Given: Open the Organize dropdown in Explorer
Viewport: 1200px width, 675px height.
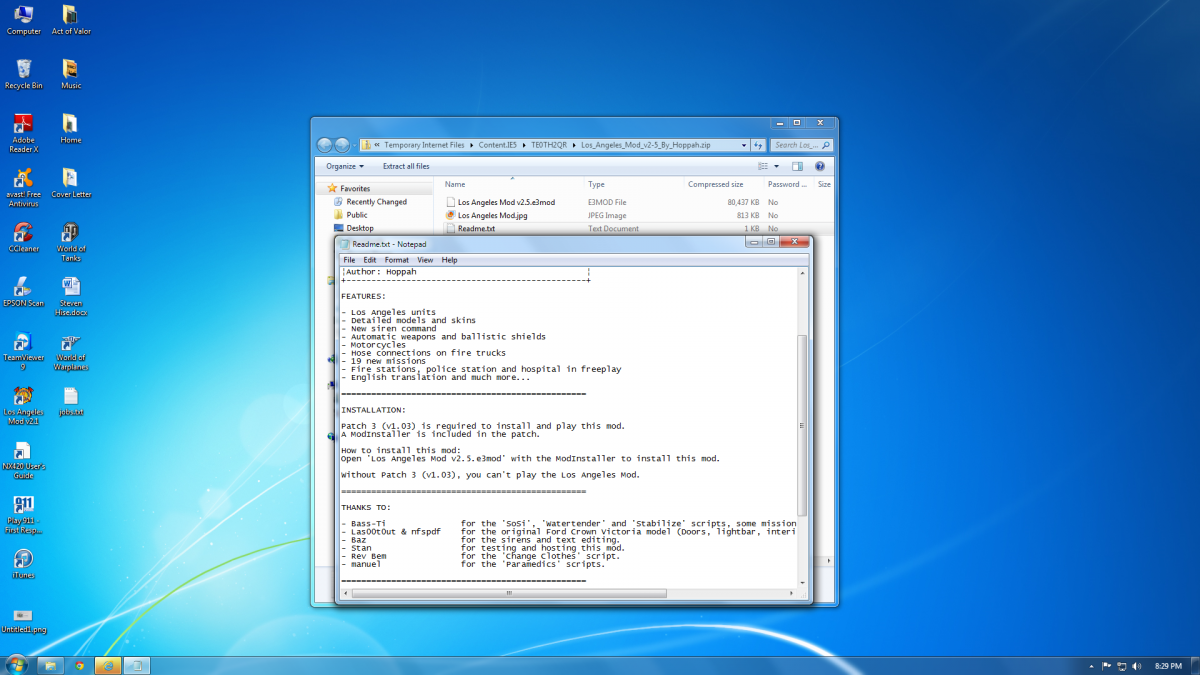Looking at the screenshot, I should click(x=345, y=166).
